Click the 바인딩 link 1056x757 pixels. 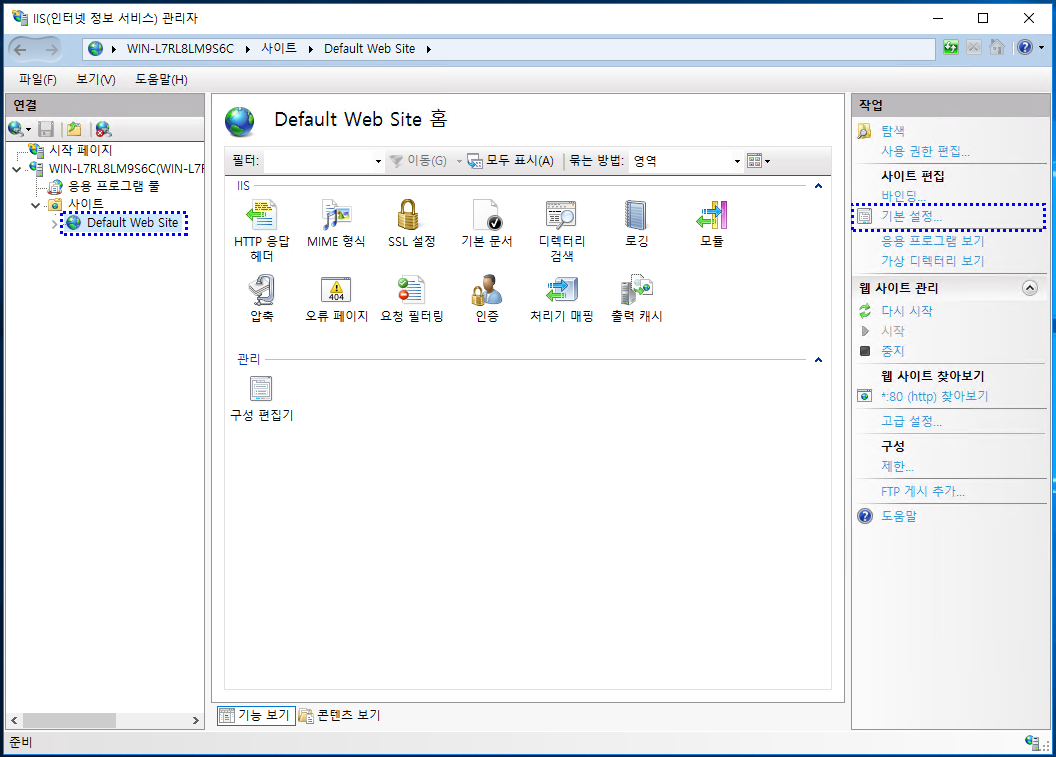click(903, 195)
